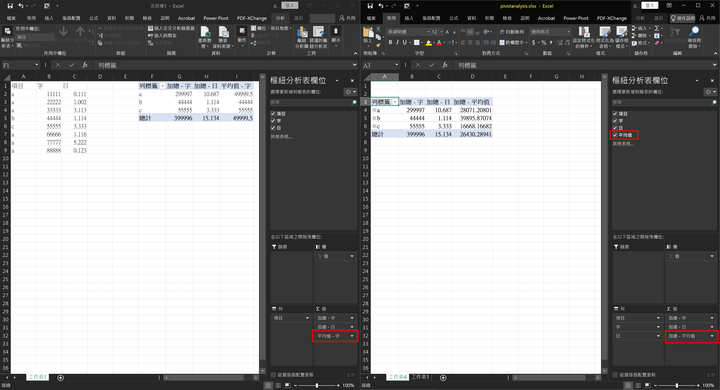The height and width of the screenshot is (390, 720).
Task: Enable defer layout update in left pane
Action: click(273, 375)
